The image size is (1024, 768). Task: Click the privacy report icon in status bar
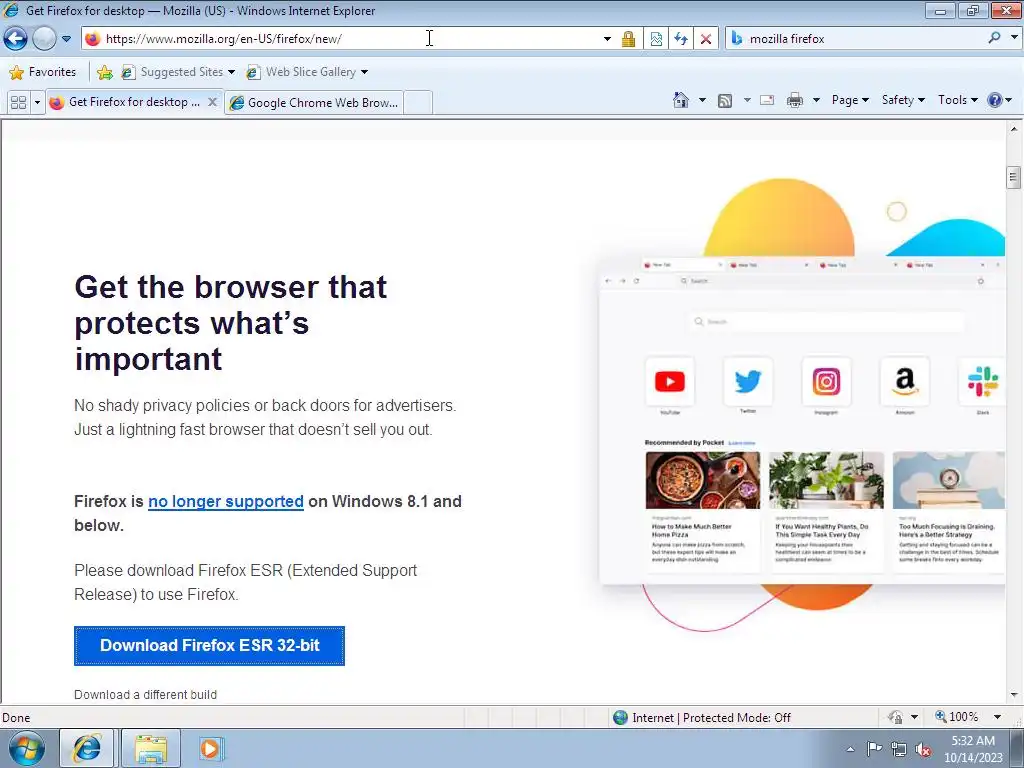coord(895,717)
